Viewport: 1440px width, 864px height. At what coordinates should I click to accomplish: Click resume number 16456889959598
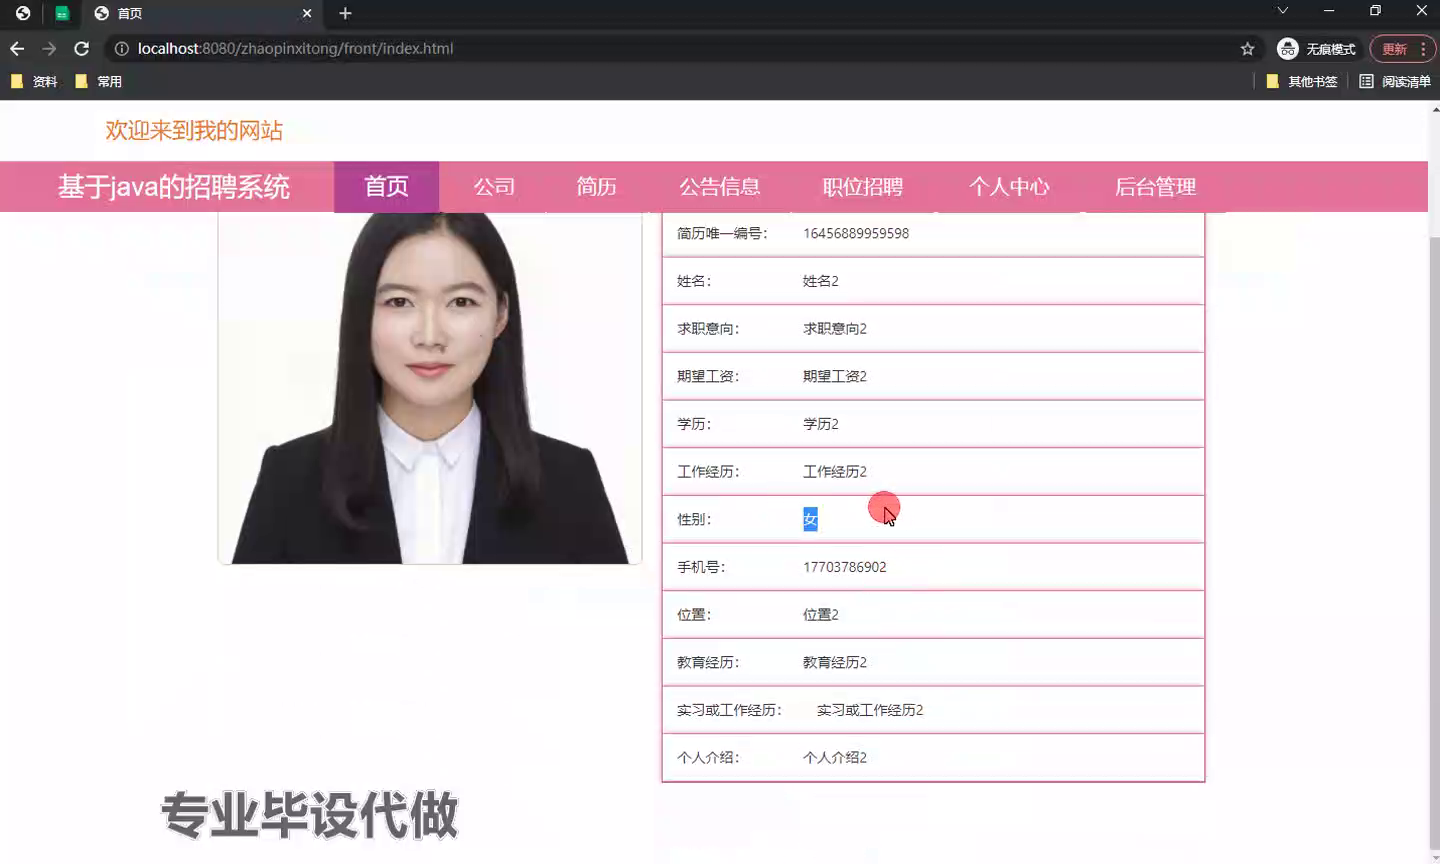pyautogui.click(x=856, y=233)
